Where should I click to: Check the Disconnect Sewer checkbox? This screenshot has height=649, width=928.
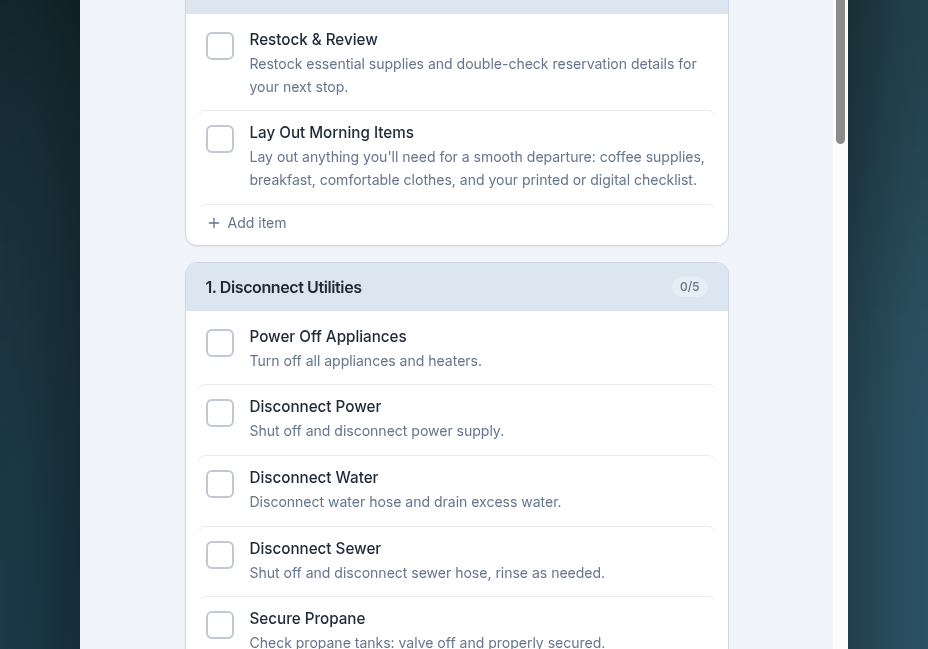click(220, 555)
